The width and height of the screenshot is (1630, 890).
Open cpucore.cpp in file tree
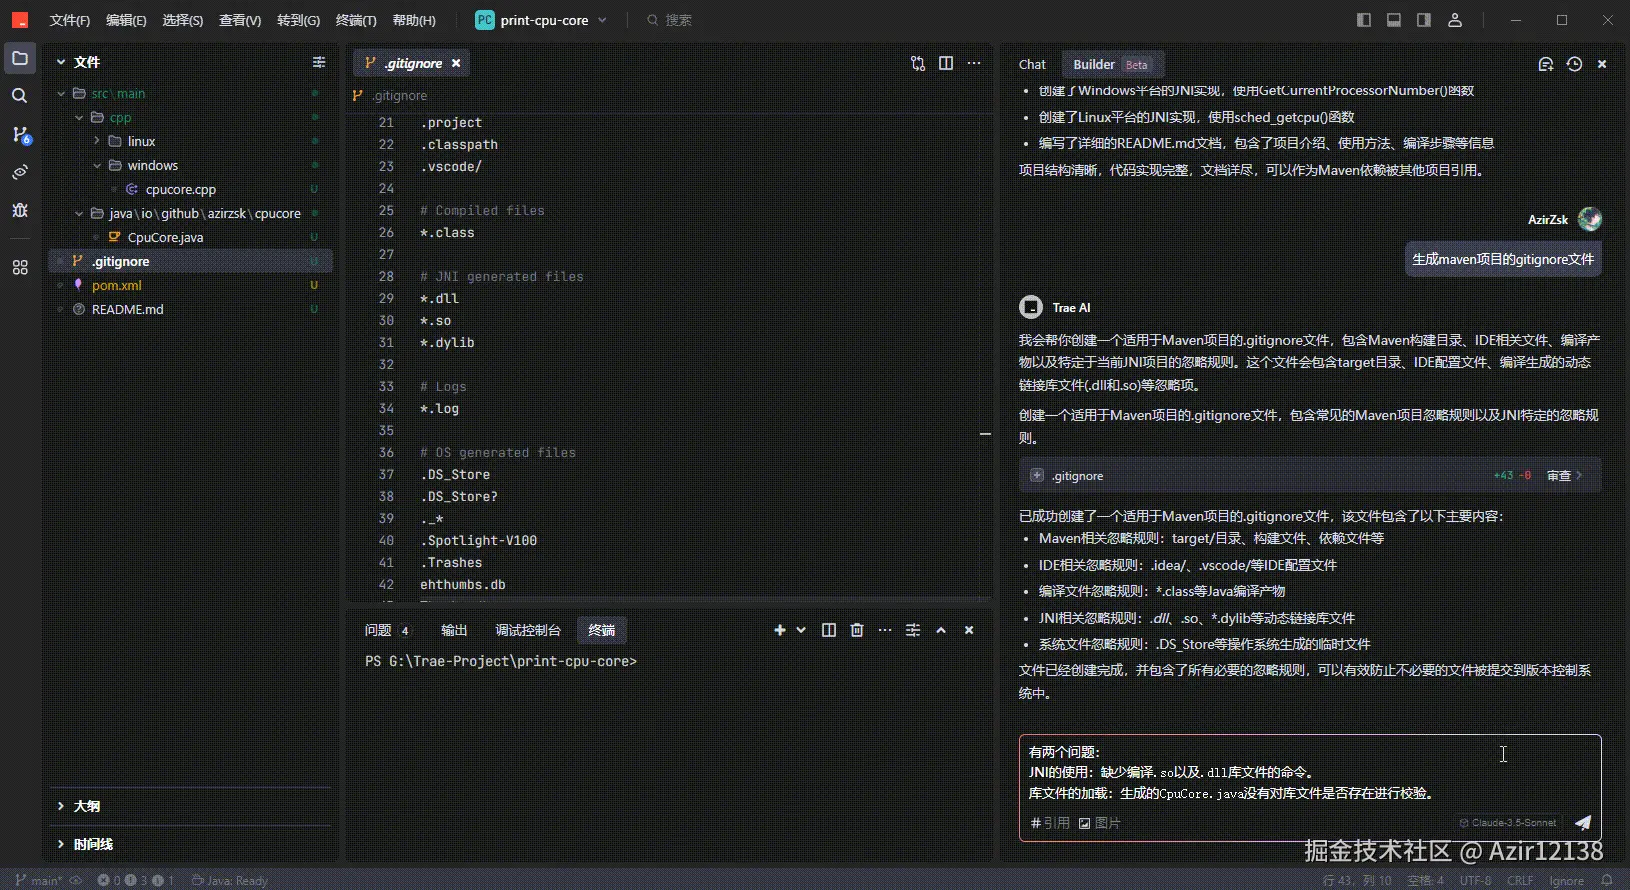point(181,189)
